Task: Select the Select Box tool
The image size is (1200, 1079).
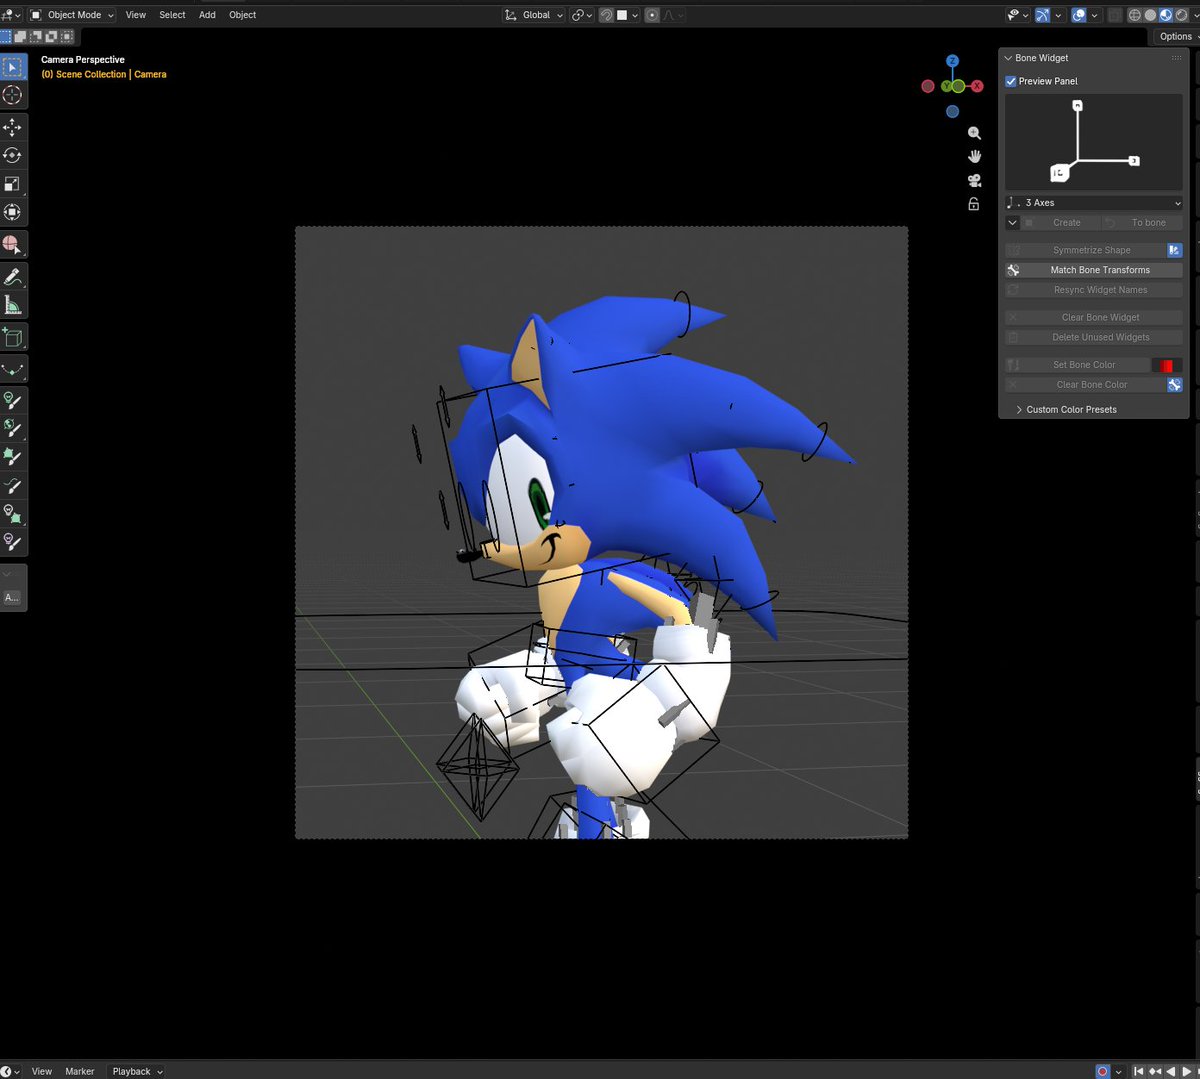Action: pos(12,67)
